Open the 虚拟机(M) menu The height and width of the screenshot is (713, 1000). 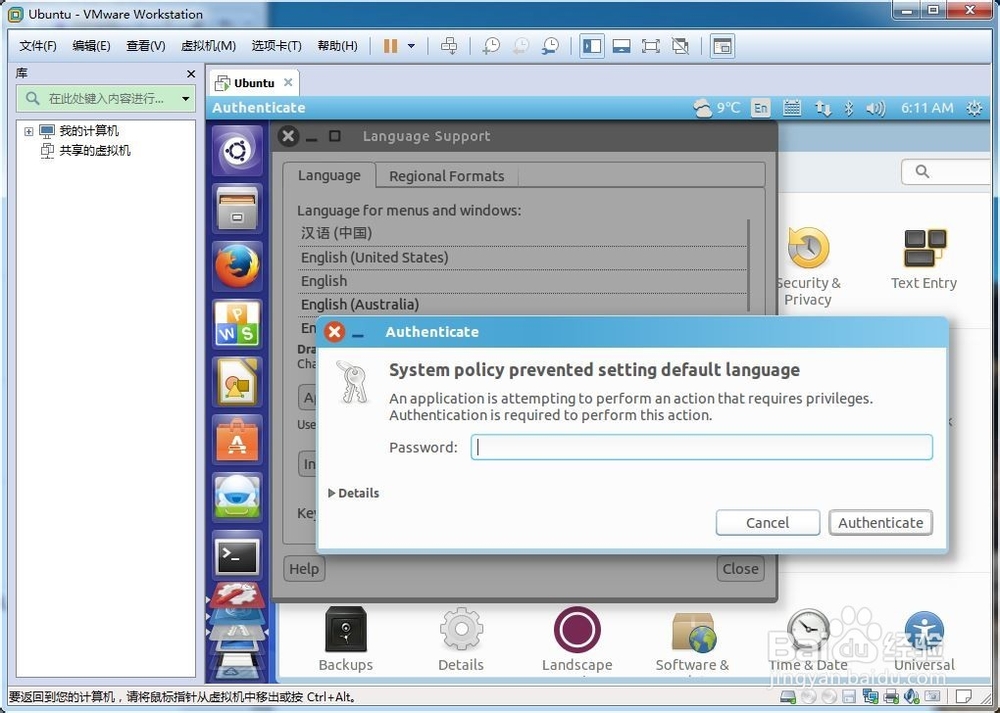tap(209, 46)
